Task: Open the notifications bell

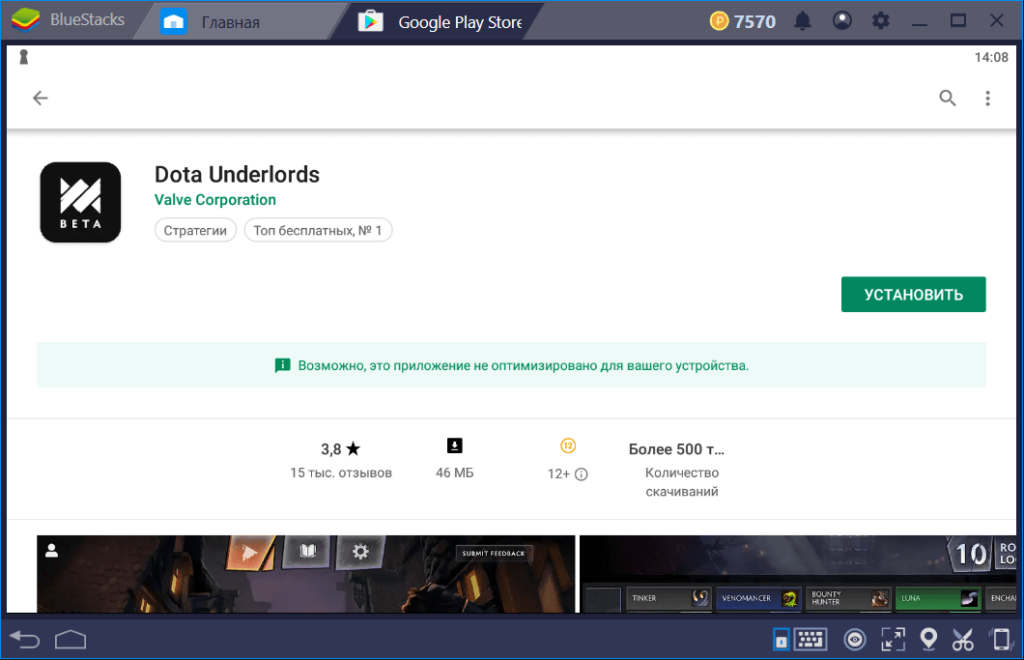Action: 803,21
